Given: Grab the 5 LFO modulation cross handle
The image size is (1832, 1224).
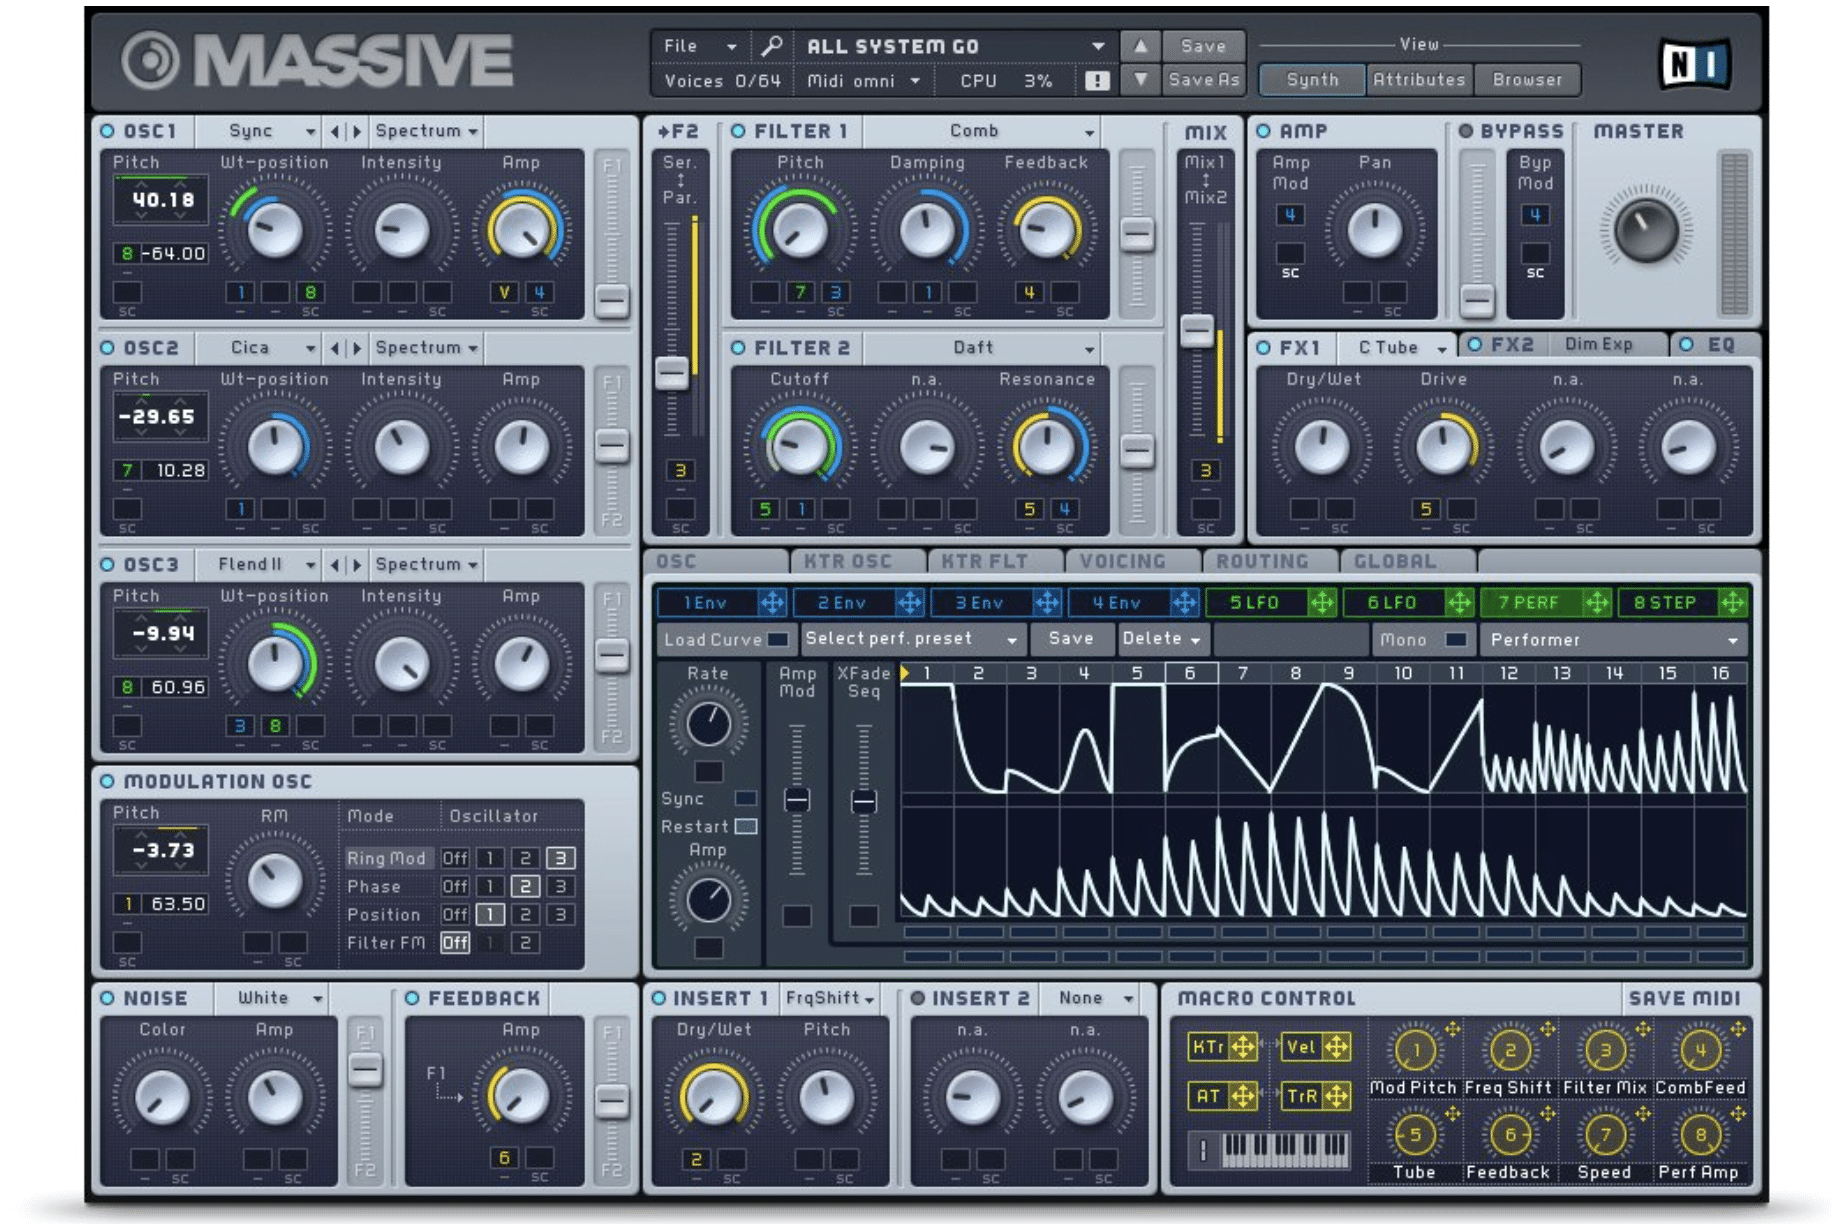Looking at the screenshot, I should [1322, 603].
